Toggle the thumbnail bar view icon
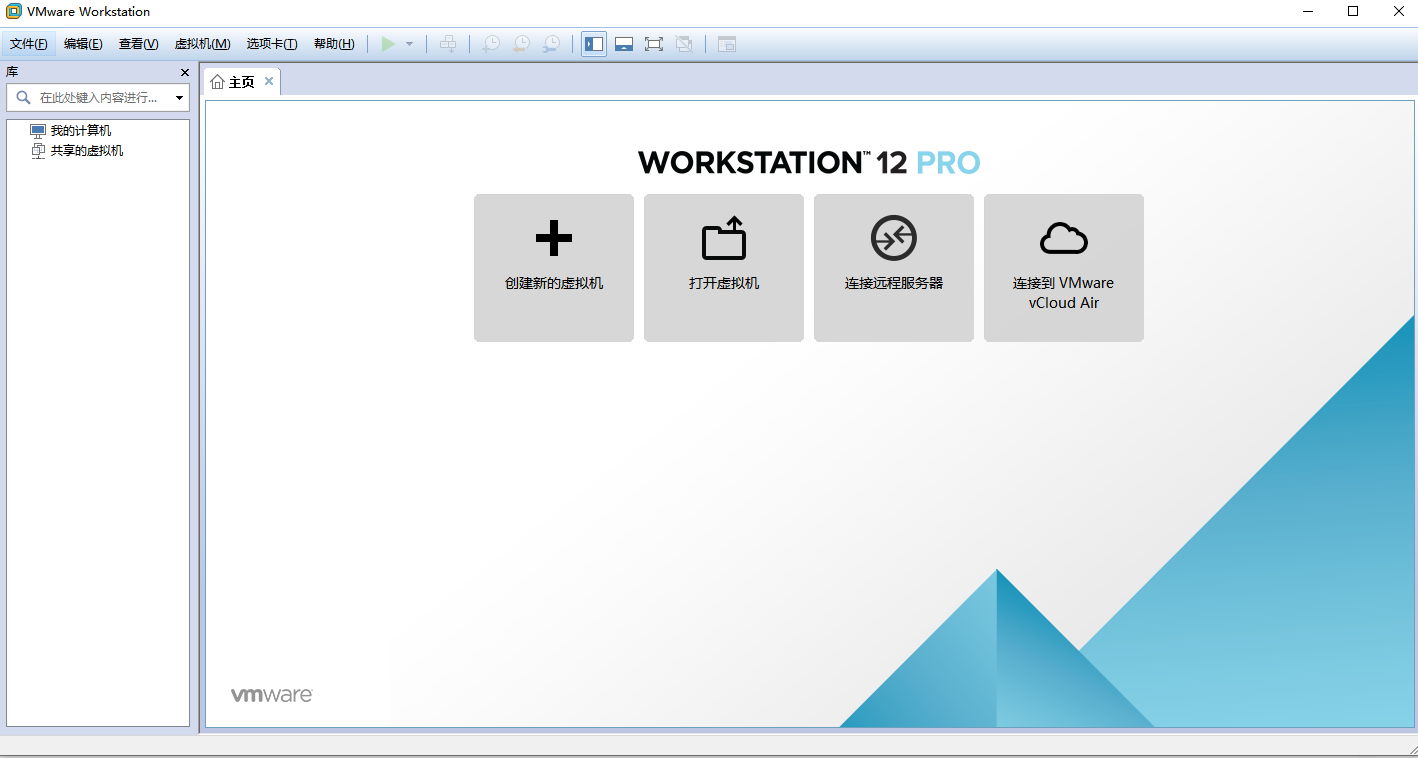This screenshot has width=1418, height=758. 624,44
